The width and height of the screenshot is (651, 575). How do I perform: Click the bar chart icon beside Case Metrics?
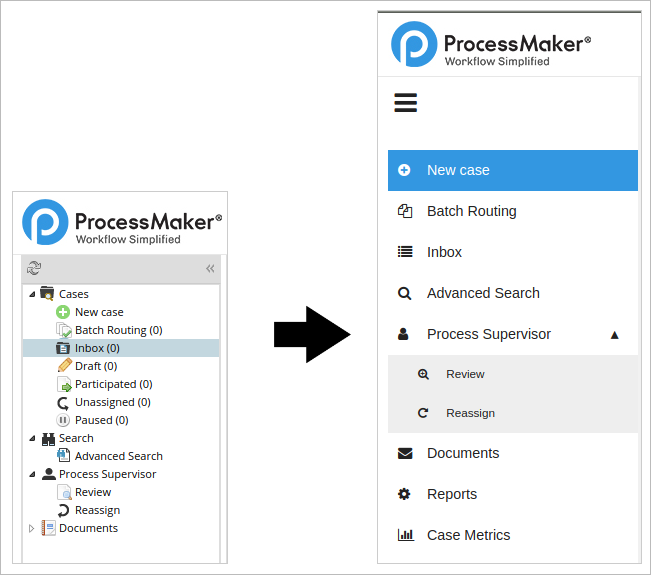405,535
